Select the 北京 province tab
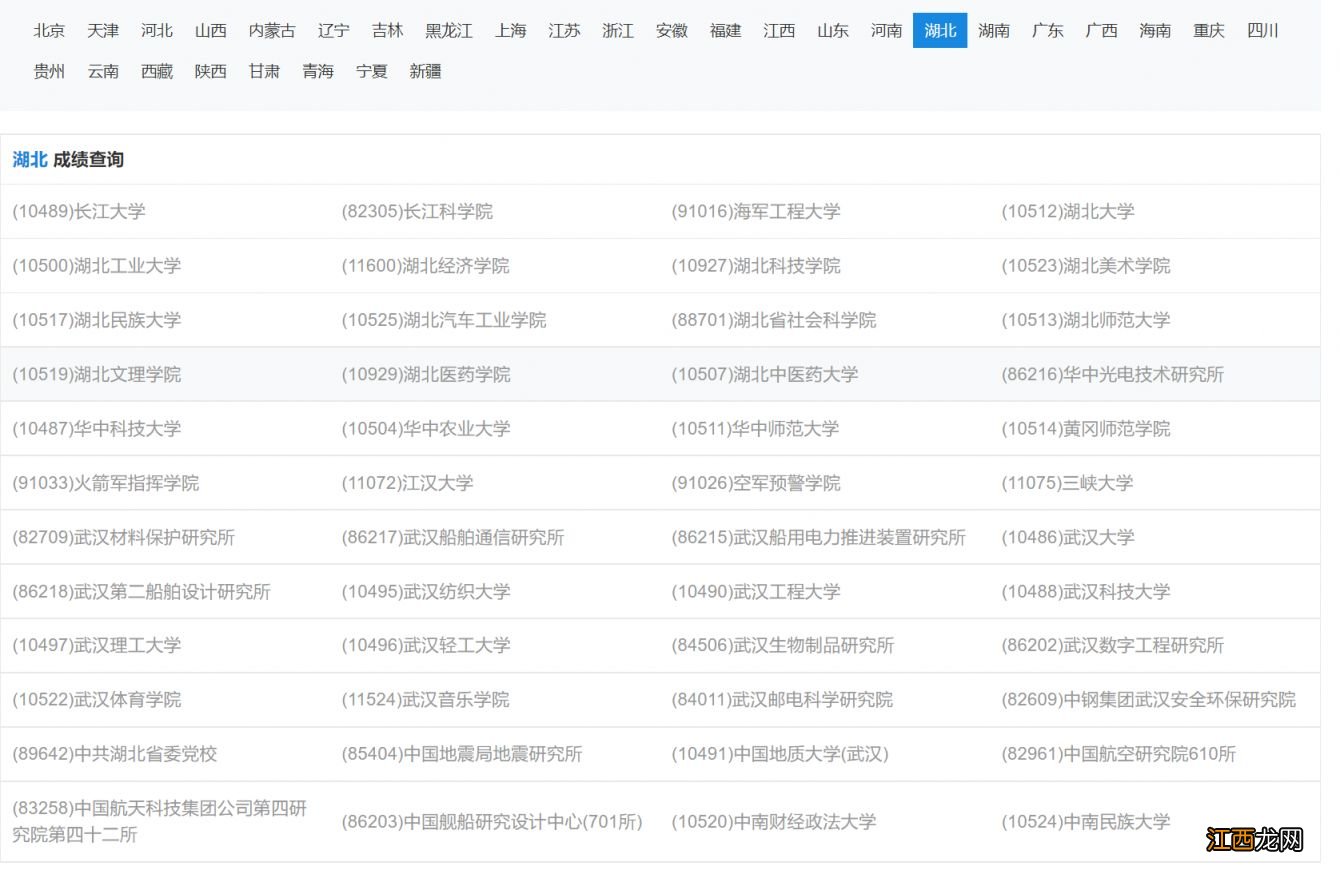 coord(49,30)
